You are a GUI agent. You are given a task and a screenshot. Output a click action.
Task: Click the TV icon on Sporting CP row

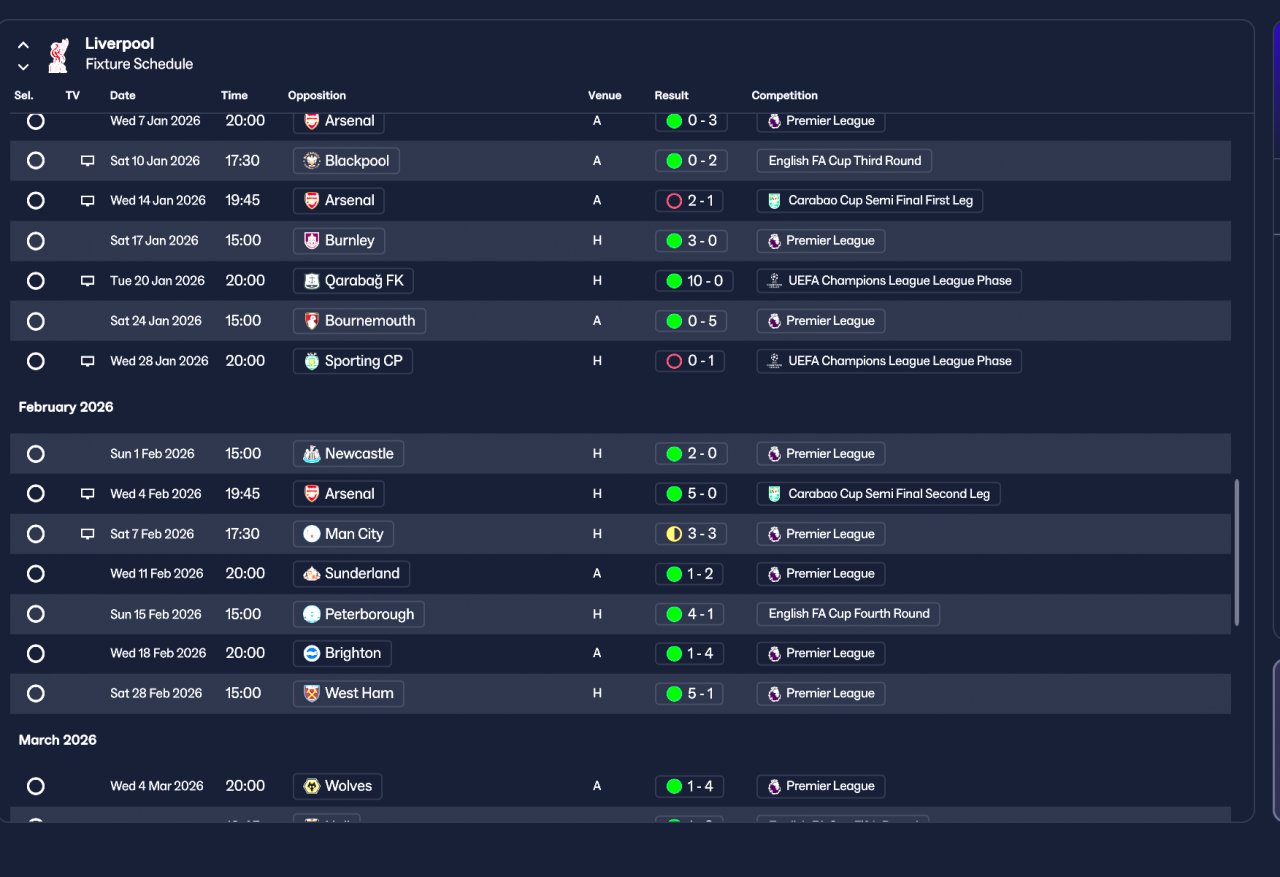(x=88, y=361)
